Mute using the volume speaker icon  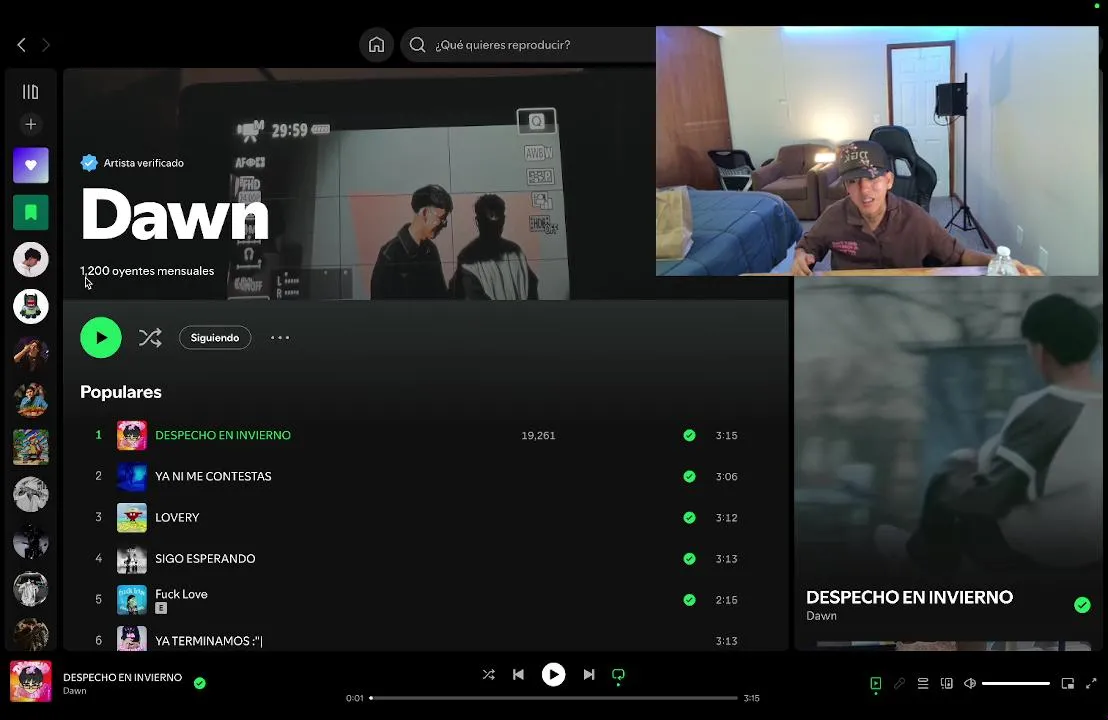tap(970, 683)
